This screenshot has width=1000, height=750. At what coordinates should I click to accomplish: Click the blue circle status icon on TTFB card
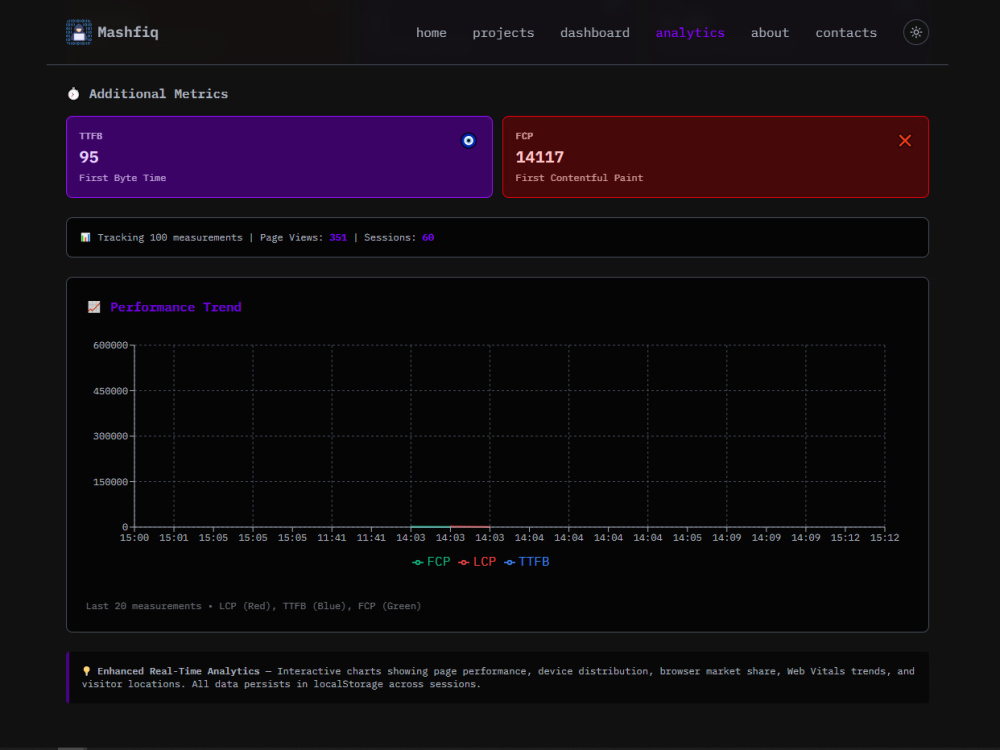click(x=468, y=140)
